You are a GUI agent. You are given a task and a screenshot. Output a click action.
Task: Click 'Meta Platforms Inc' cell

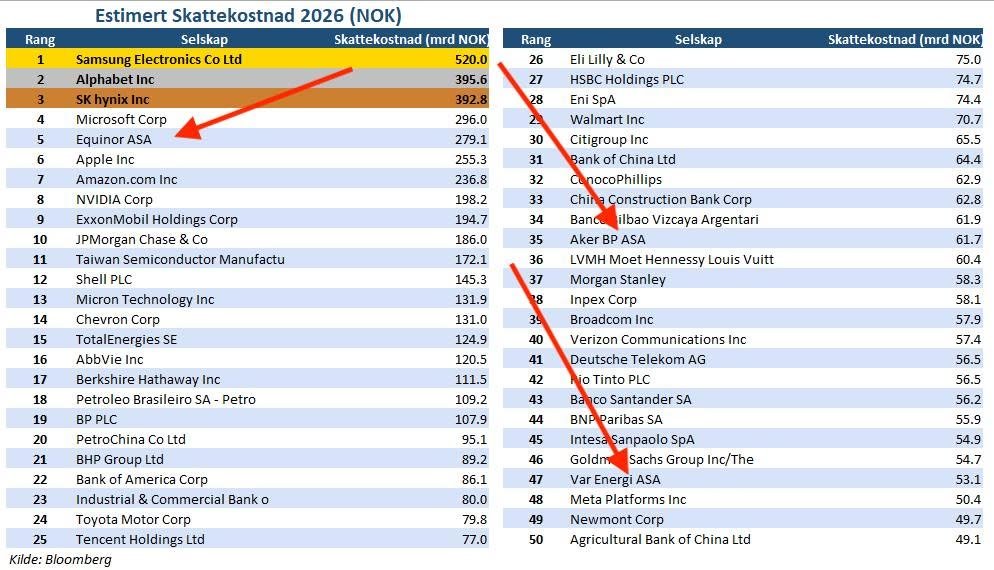pyautogui.click(x=628, y=500)
